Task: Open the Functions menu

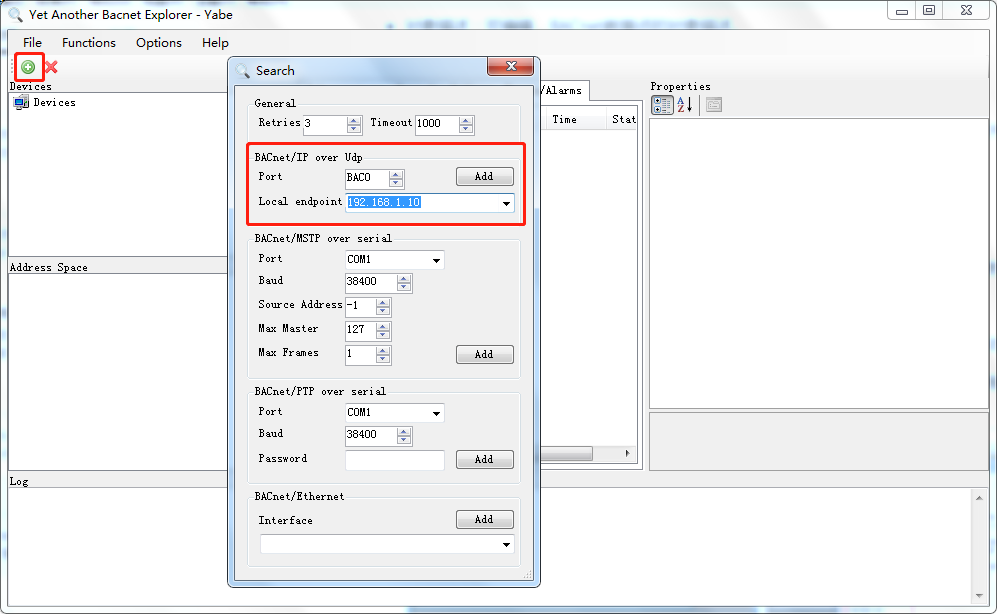Action: (89, 43)
